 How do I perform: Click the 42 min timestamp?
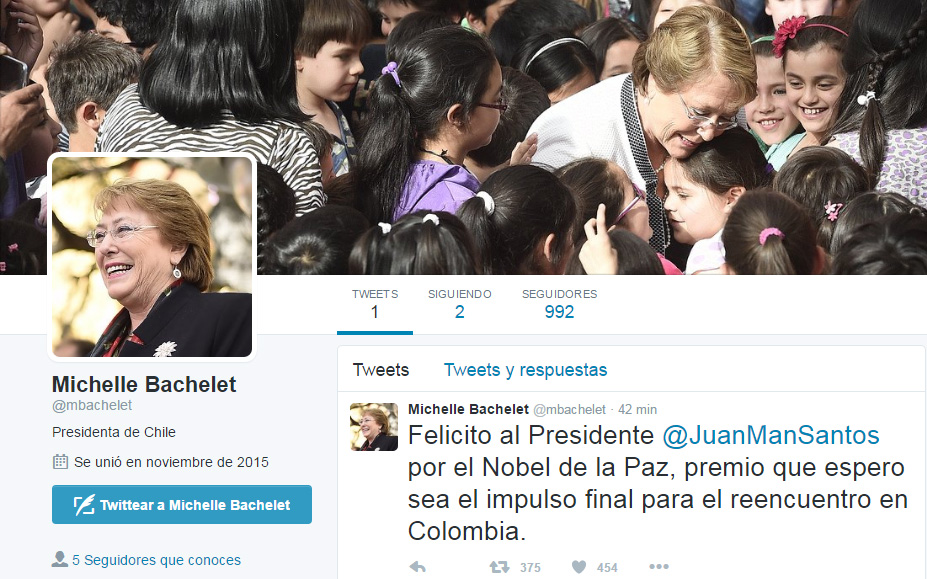637,409
